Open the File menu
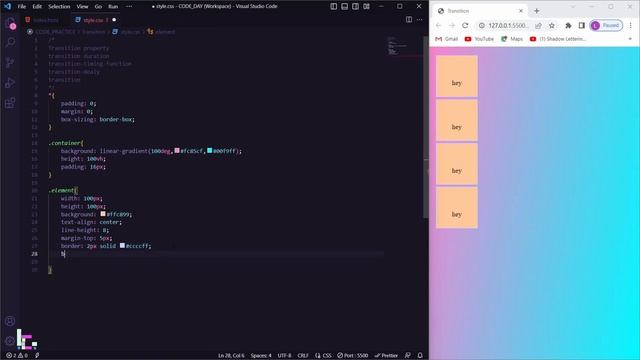Image resolution: width=640 pixels, height=360 pixels. point(22,7)
